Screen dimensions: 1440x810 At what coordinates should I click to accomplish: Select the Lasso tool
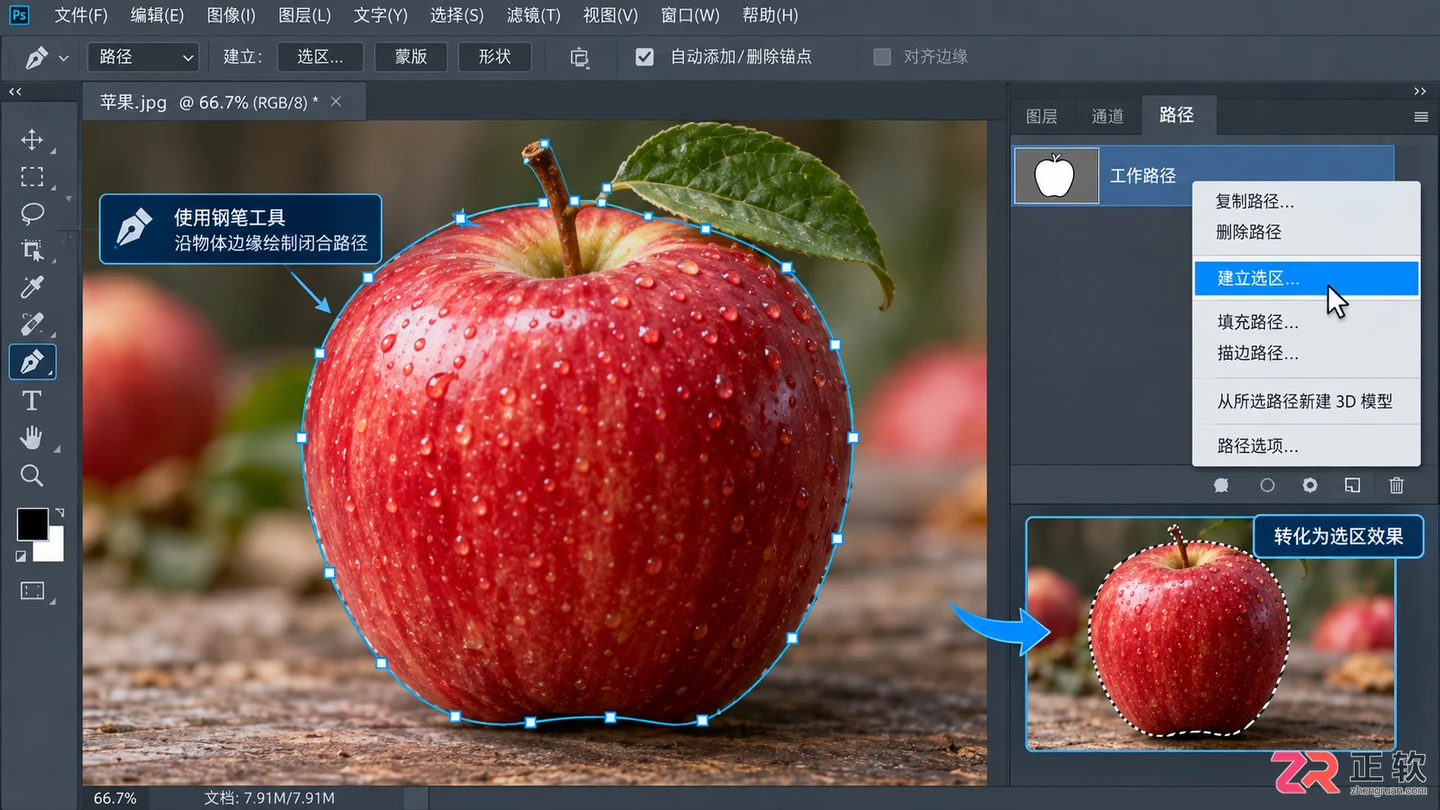[32, 214]
